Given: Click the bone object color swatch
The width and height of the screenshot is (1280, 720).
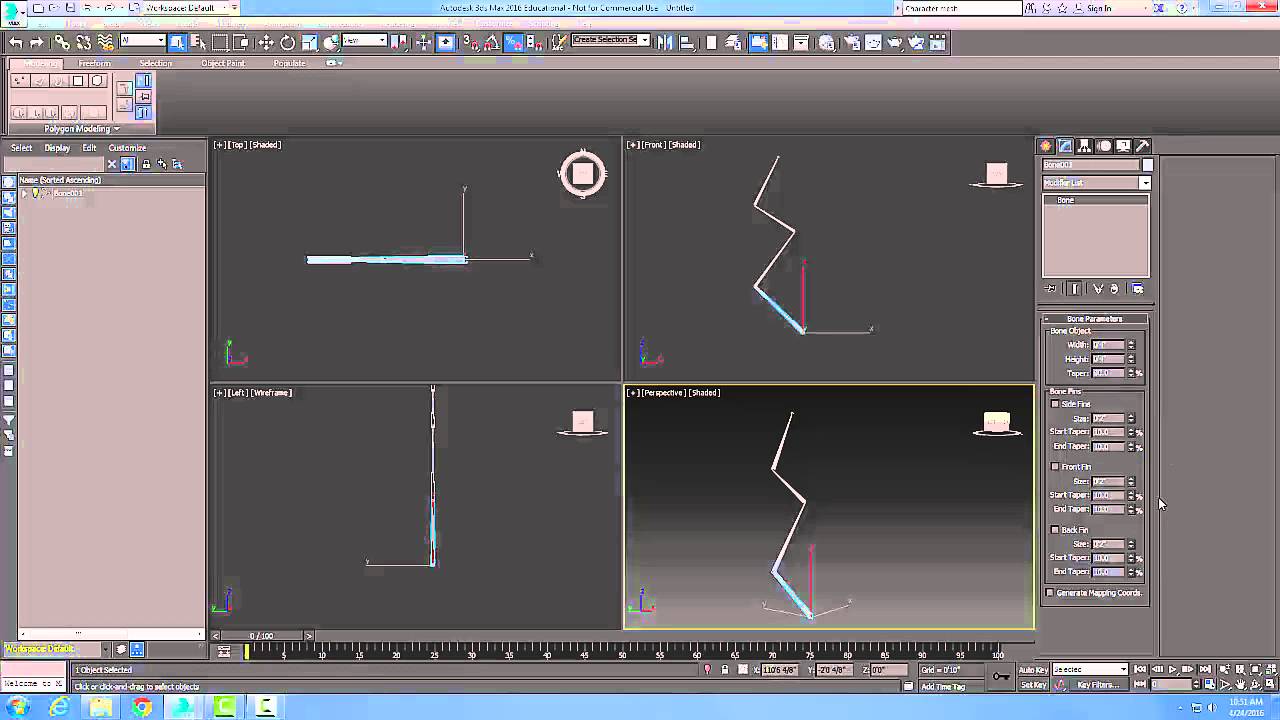Looking at the screenshot, I should (1148, 165).
